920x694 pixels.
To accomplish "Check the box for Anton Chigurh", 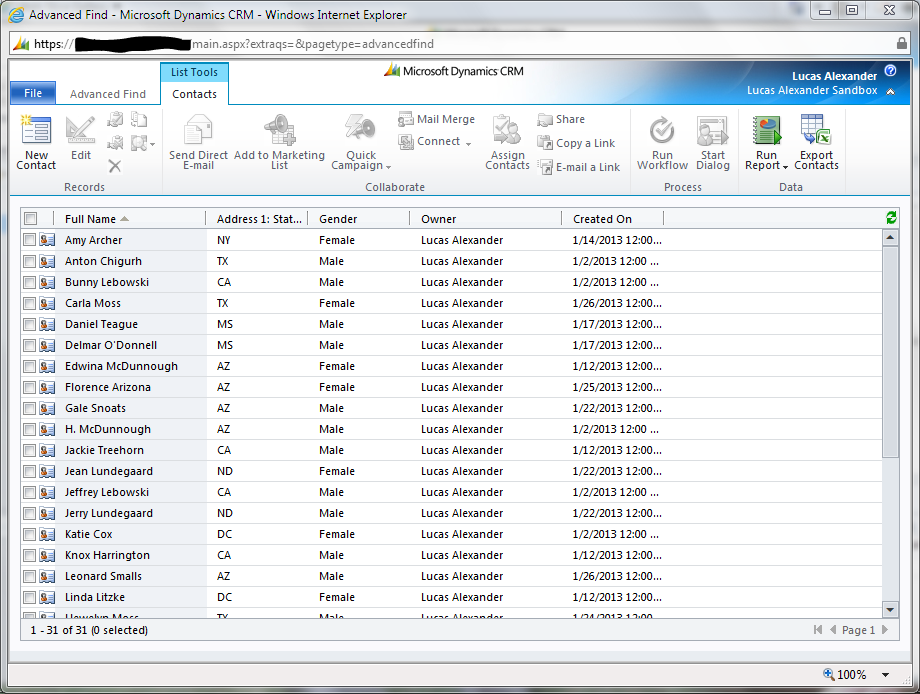I will (x=29, y=261).
